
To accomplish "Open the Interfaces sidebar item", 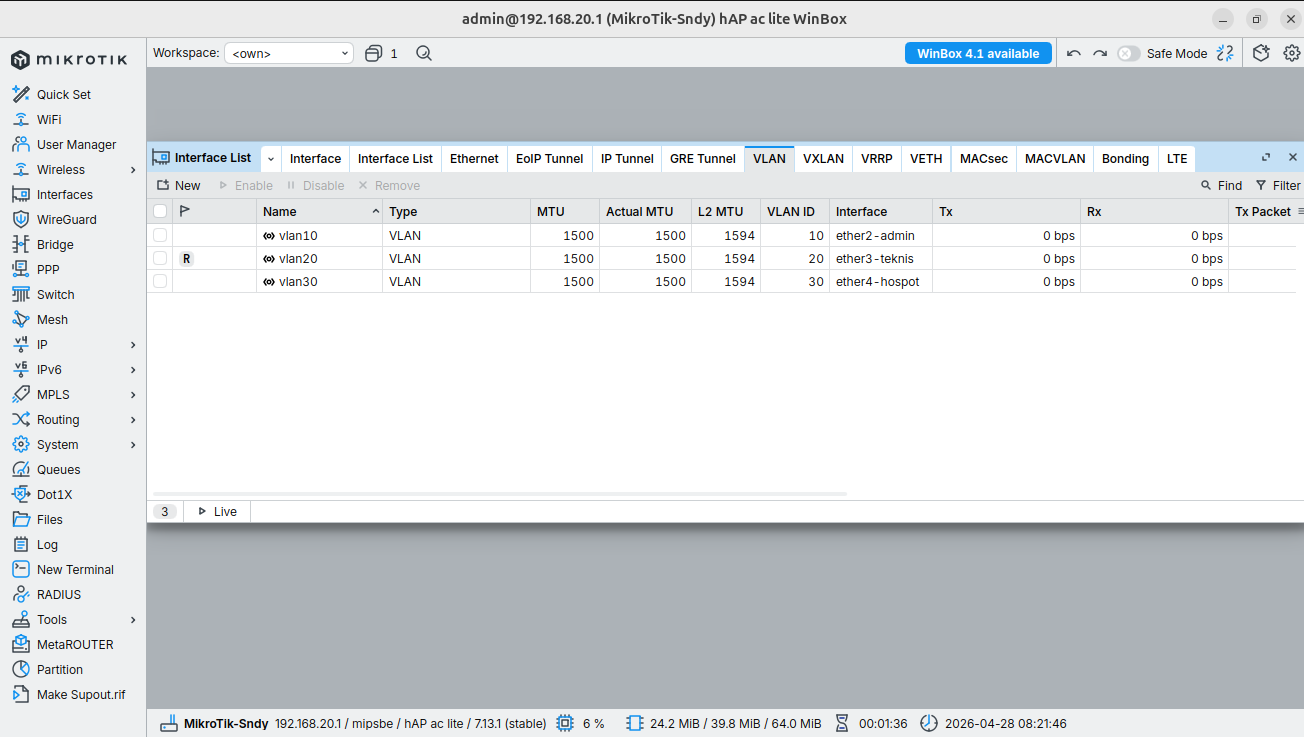I will point(64,194).
